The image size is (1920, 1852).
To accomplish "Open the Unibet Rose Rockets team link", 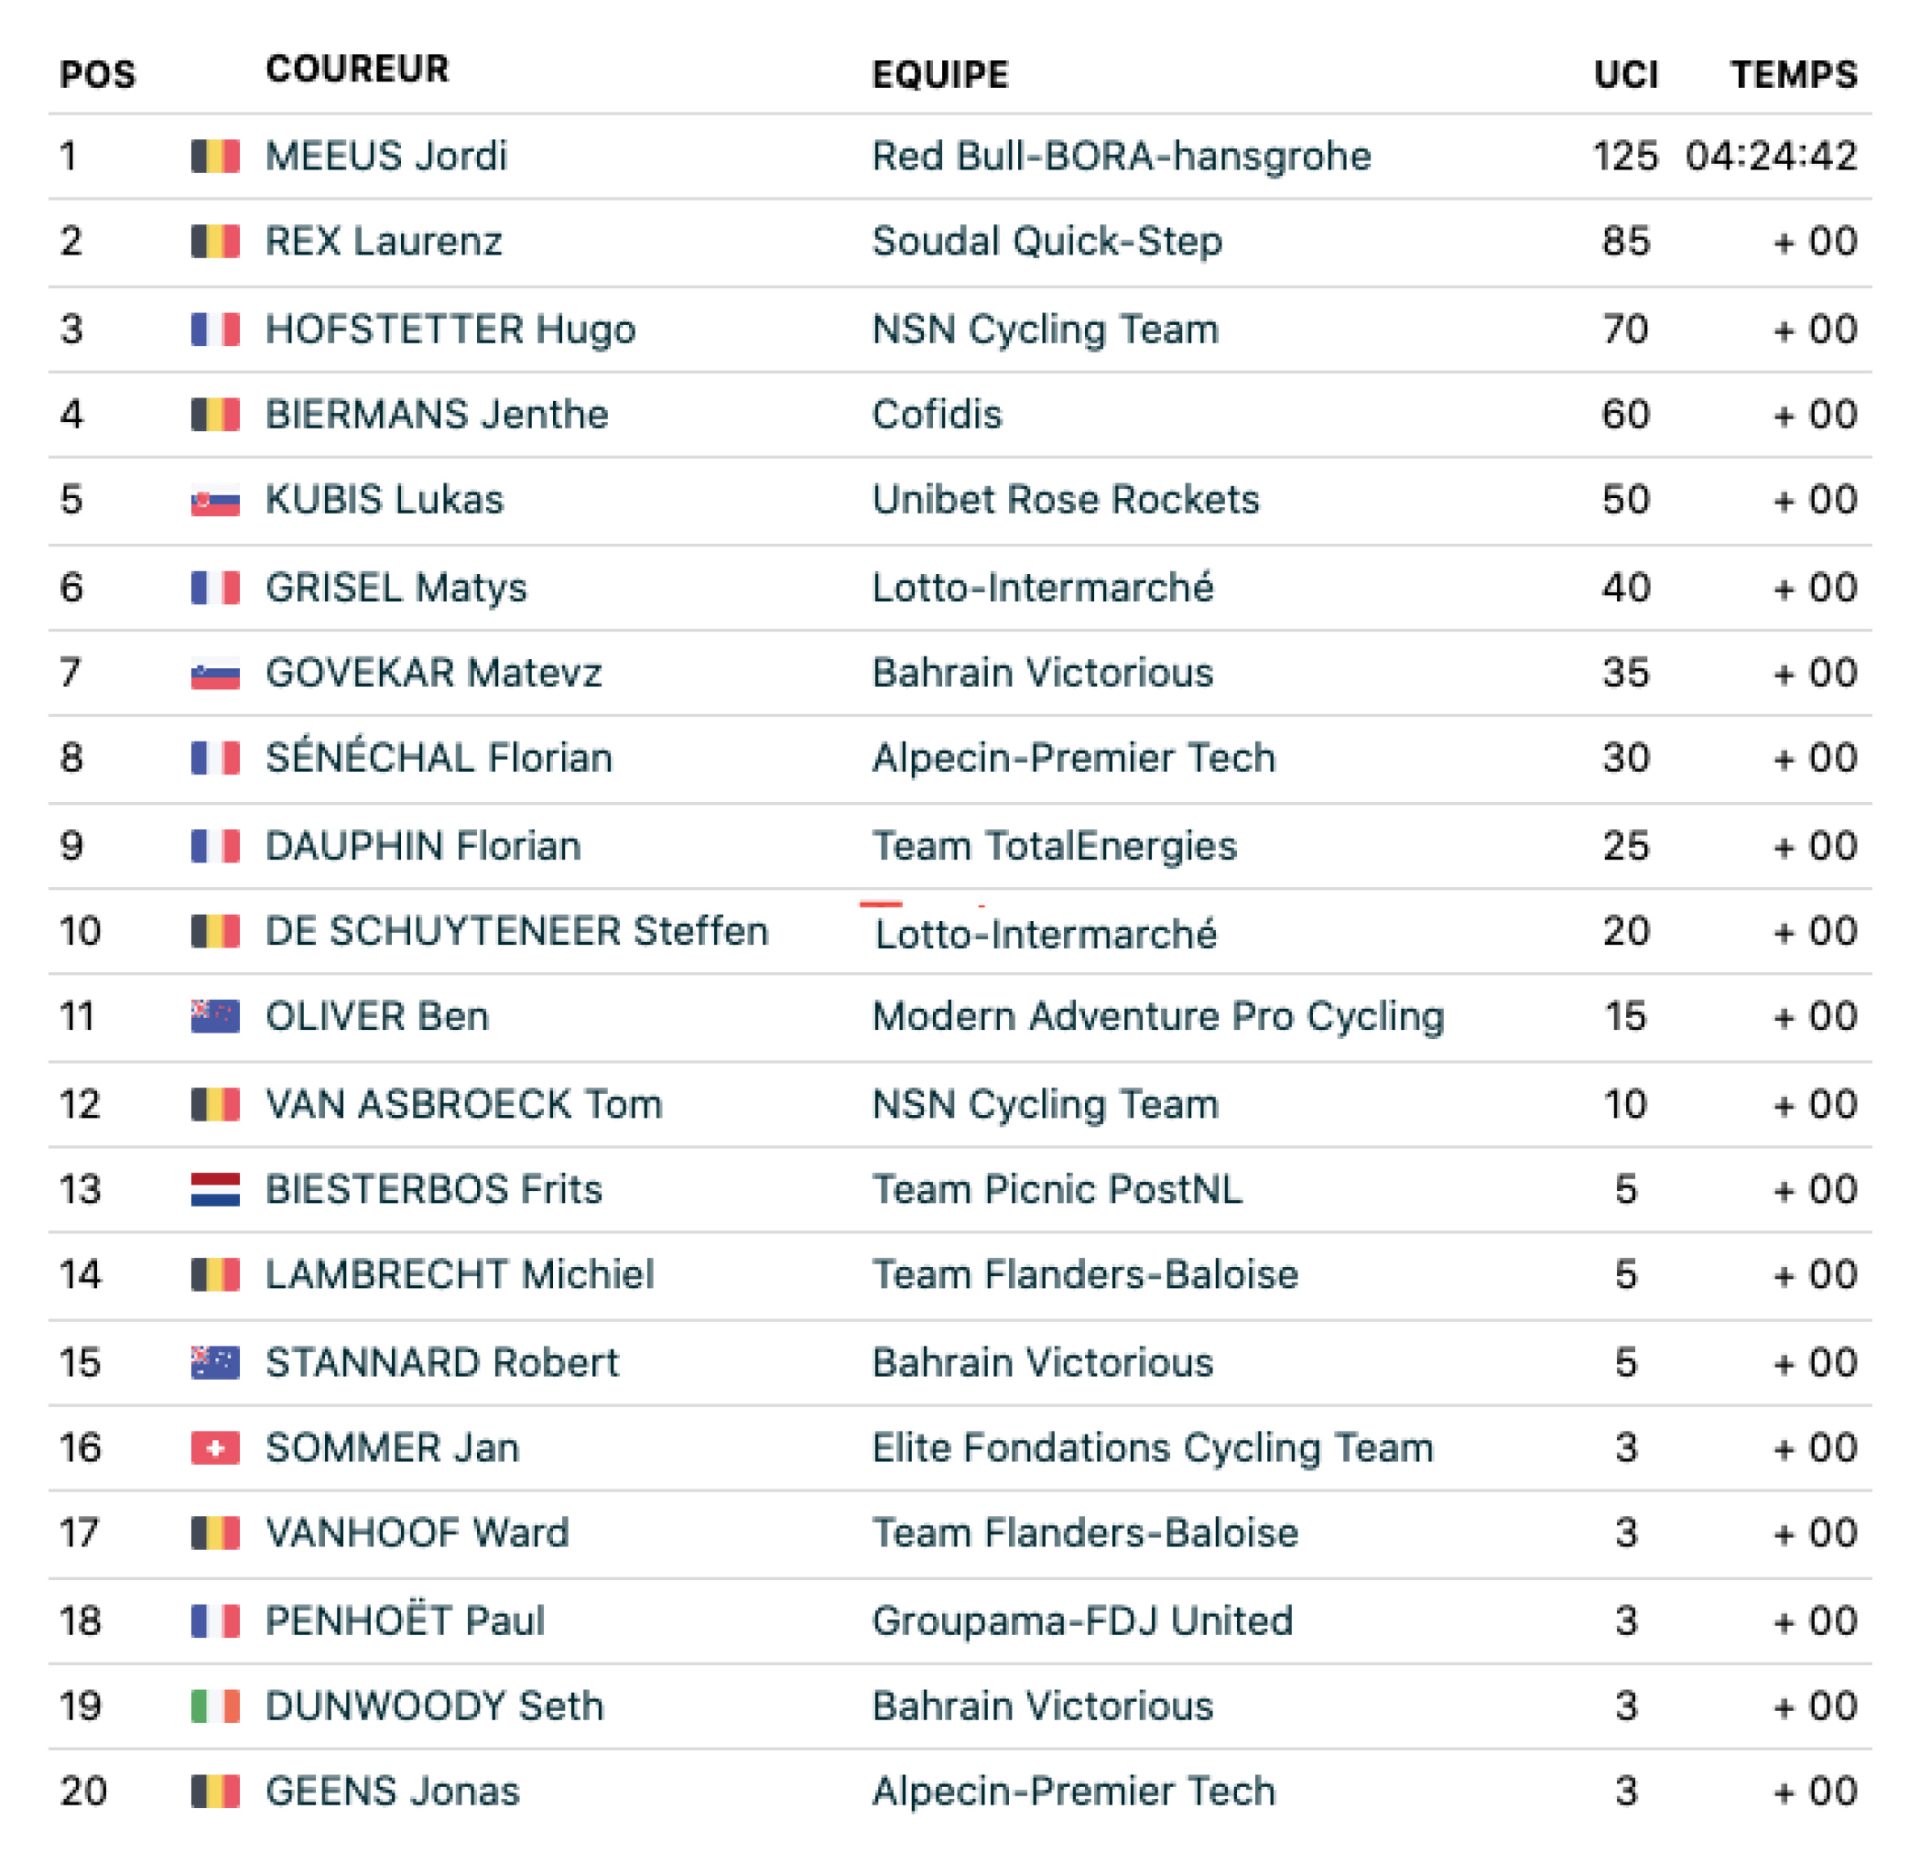I will coord(1065,500).
